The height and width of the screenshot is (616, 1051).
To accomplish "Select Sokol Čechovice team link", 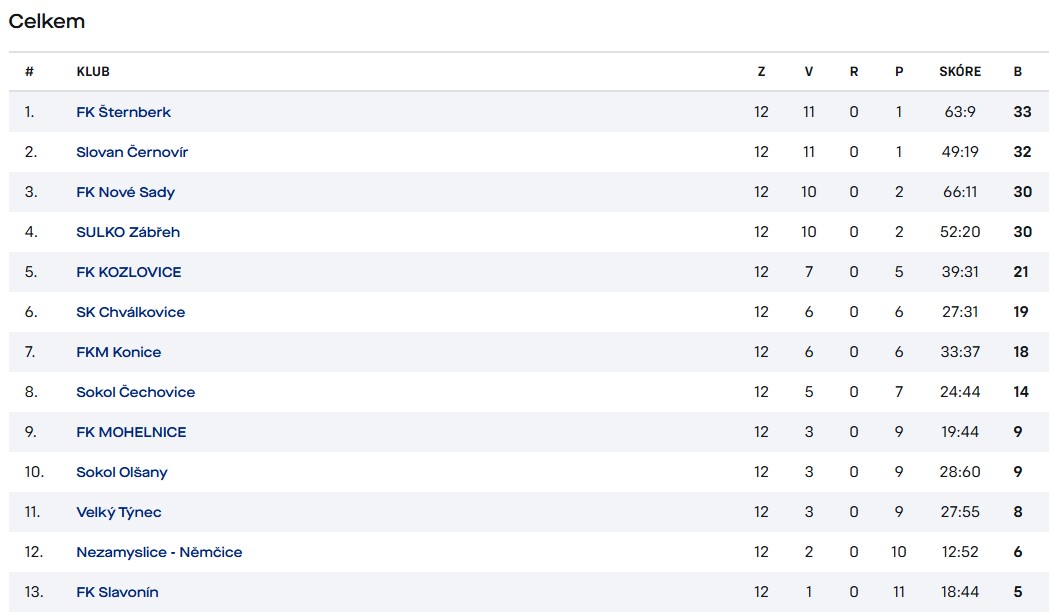I will coord(135,392).
